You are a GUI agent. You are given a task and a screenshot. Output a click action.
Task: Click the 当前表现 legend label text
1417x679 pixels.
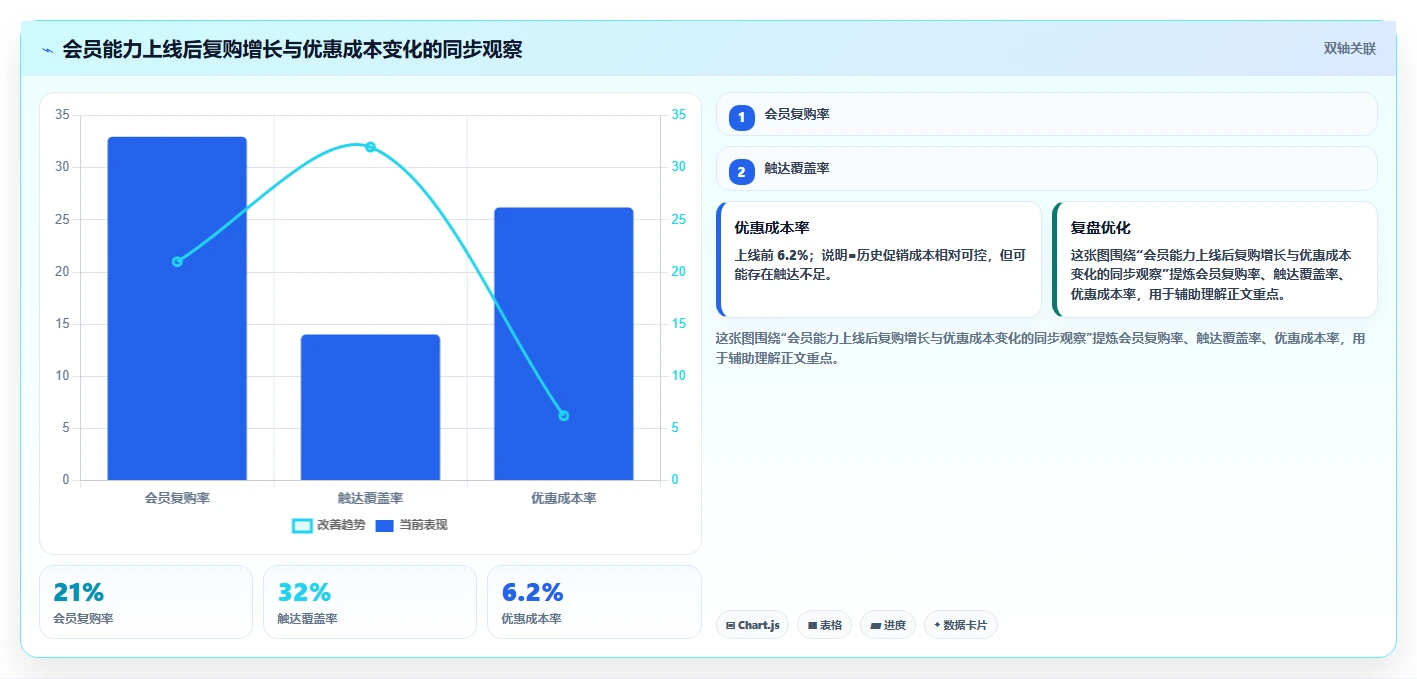click(x=423, y=525)
